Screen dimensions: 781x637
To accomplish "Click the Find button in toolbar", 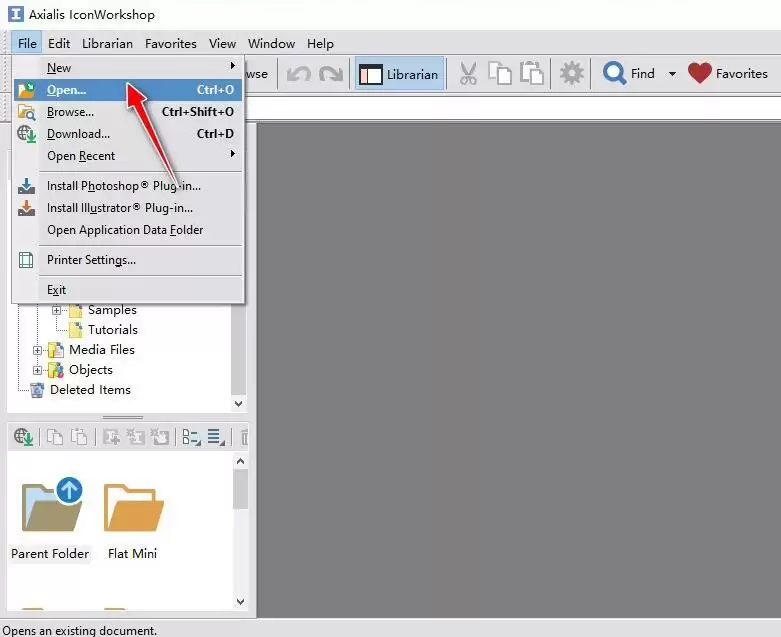I will tap(629, 74).
